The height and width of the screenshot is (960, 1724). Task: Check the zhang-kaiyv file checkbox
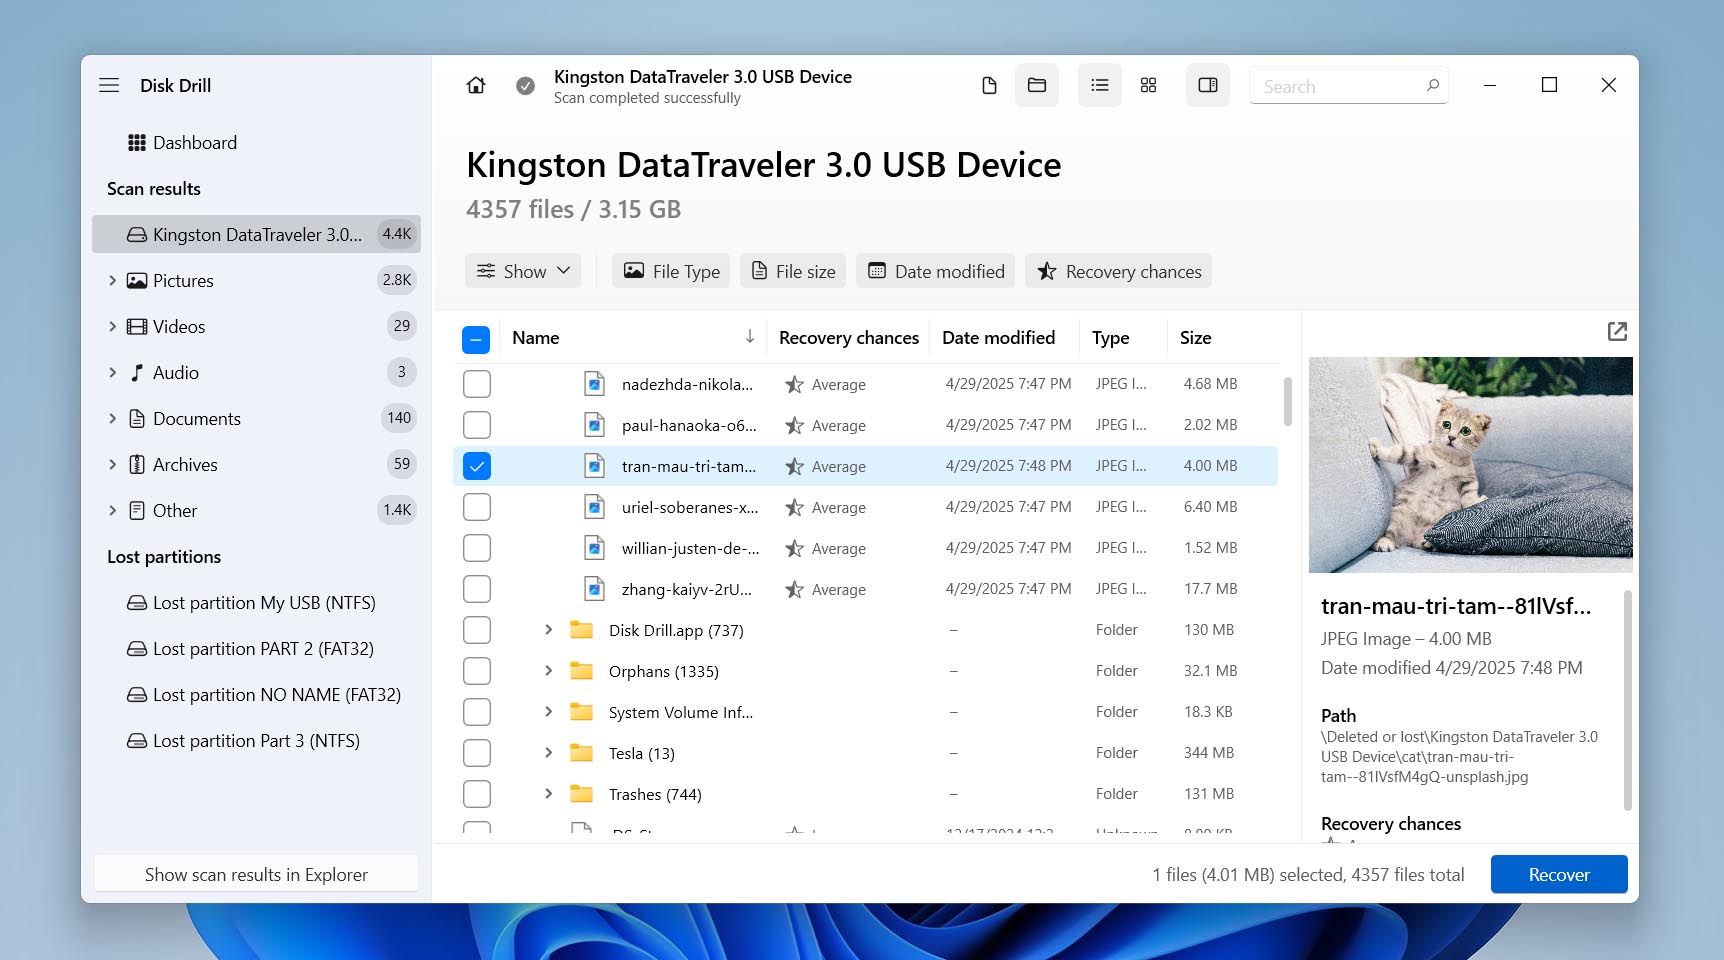[x=477, y=589]
